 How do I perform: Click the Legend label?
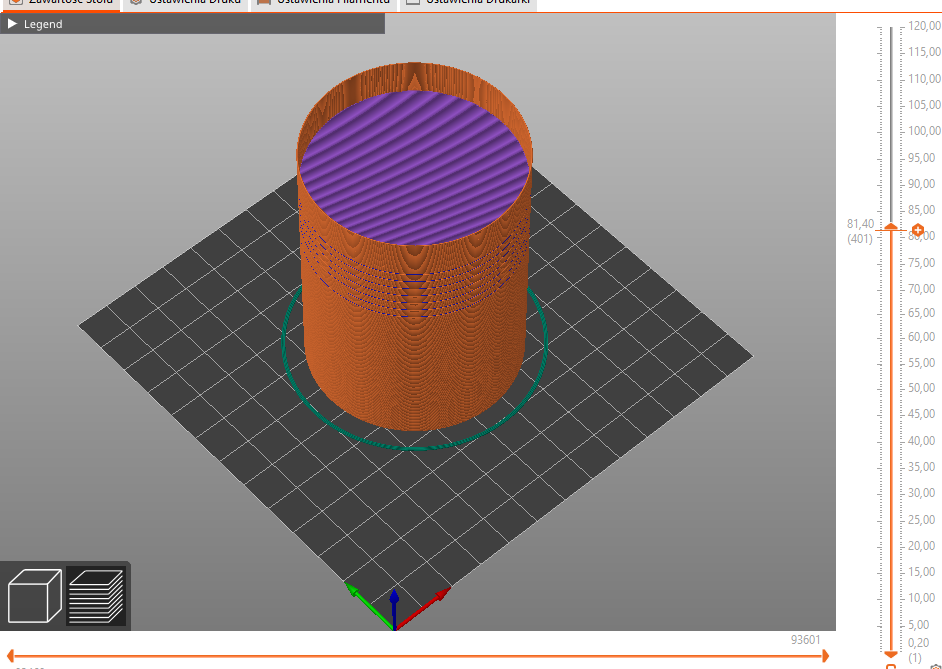pyautogui.click(x=43, y=24)
